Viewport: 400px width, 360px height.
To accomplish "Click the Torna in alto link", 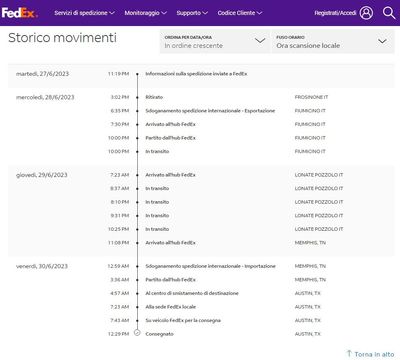I will pos(374,354).
